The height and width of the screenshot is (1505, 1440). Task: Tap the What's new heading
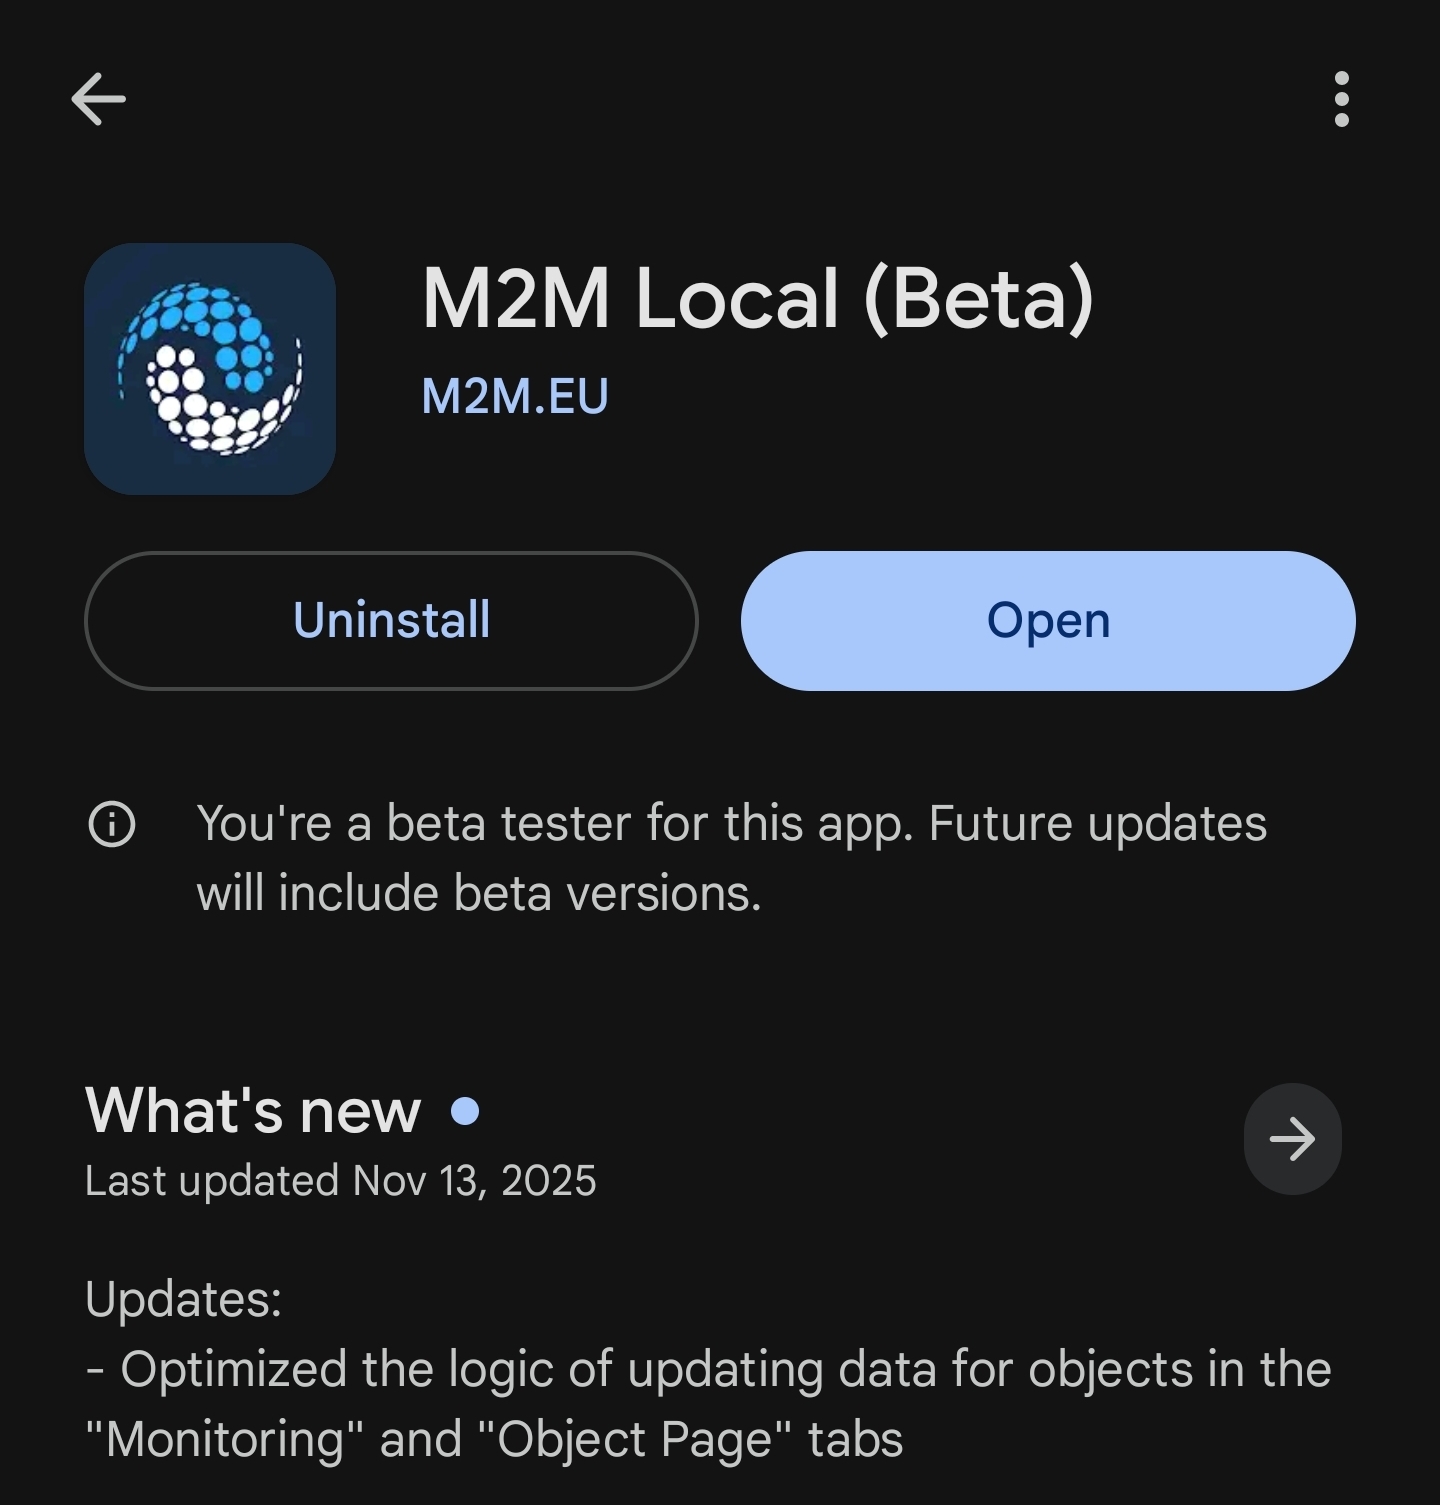pos(253,1111)
